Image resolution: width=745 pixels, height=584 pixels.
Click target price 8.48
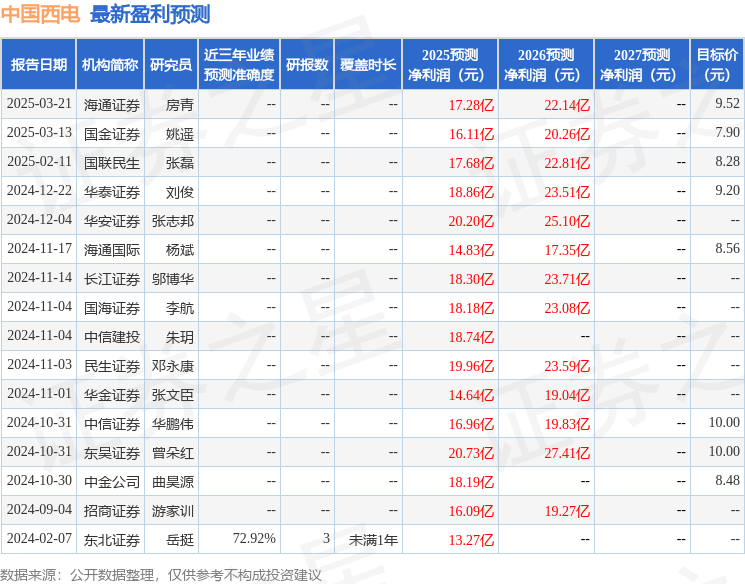[727, 481]
